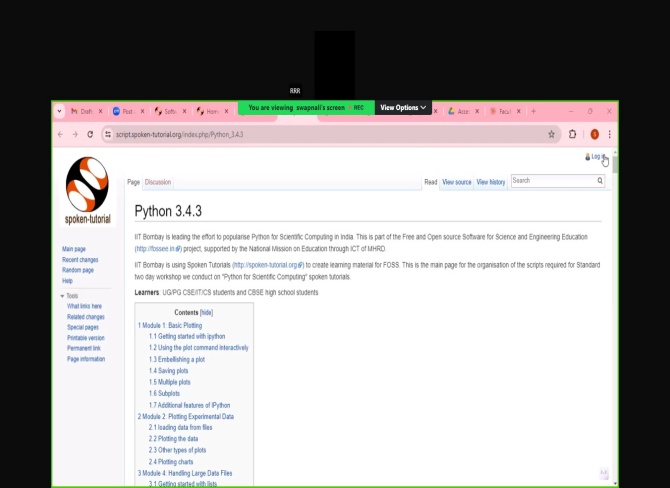
Task: Open the Embellishing a plot link
Action: coord(177,359)
